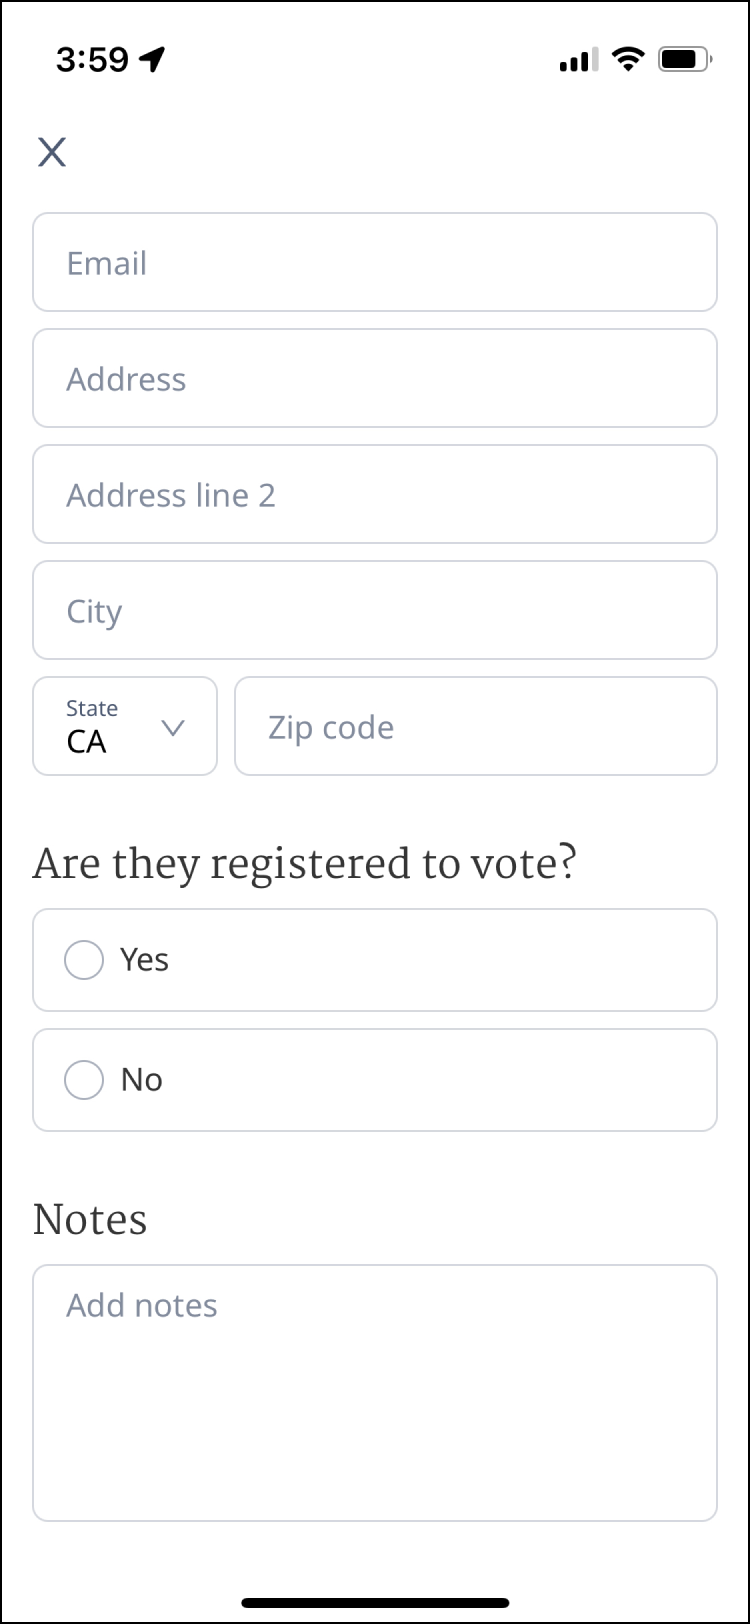This screenshot has height=1624, width=750.
Task: Focus the Address line 2 field
Action: tap(375, 494)
